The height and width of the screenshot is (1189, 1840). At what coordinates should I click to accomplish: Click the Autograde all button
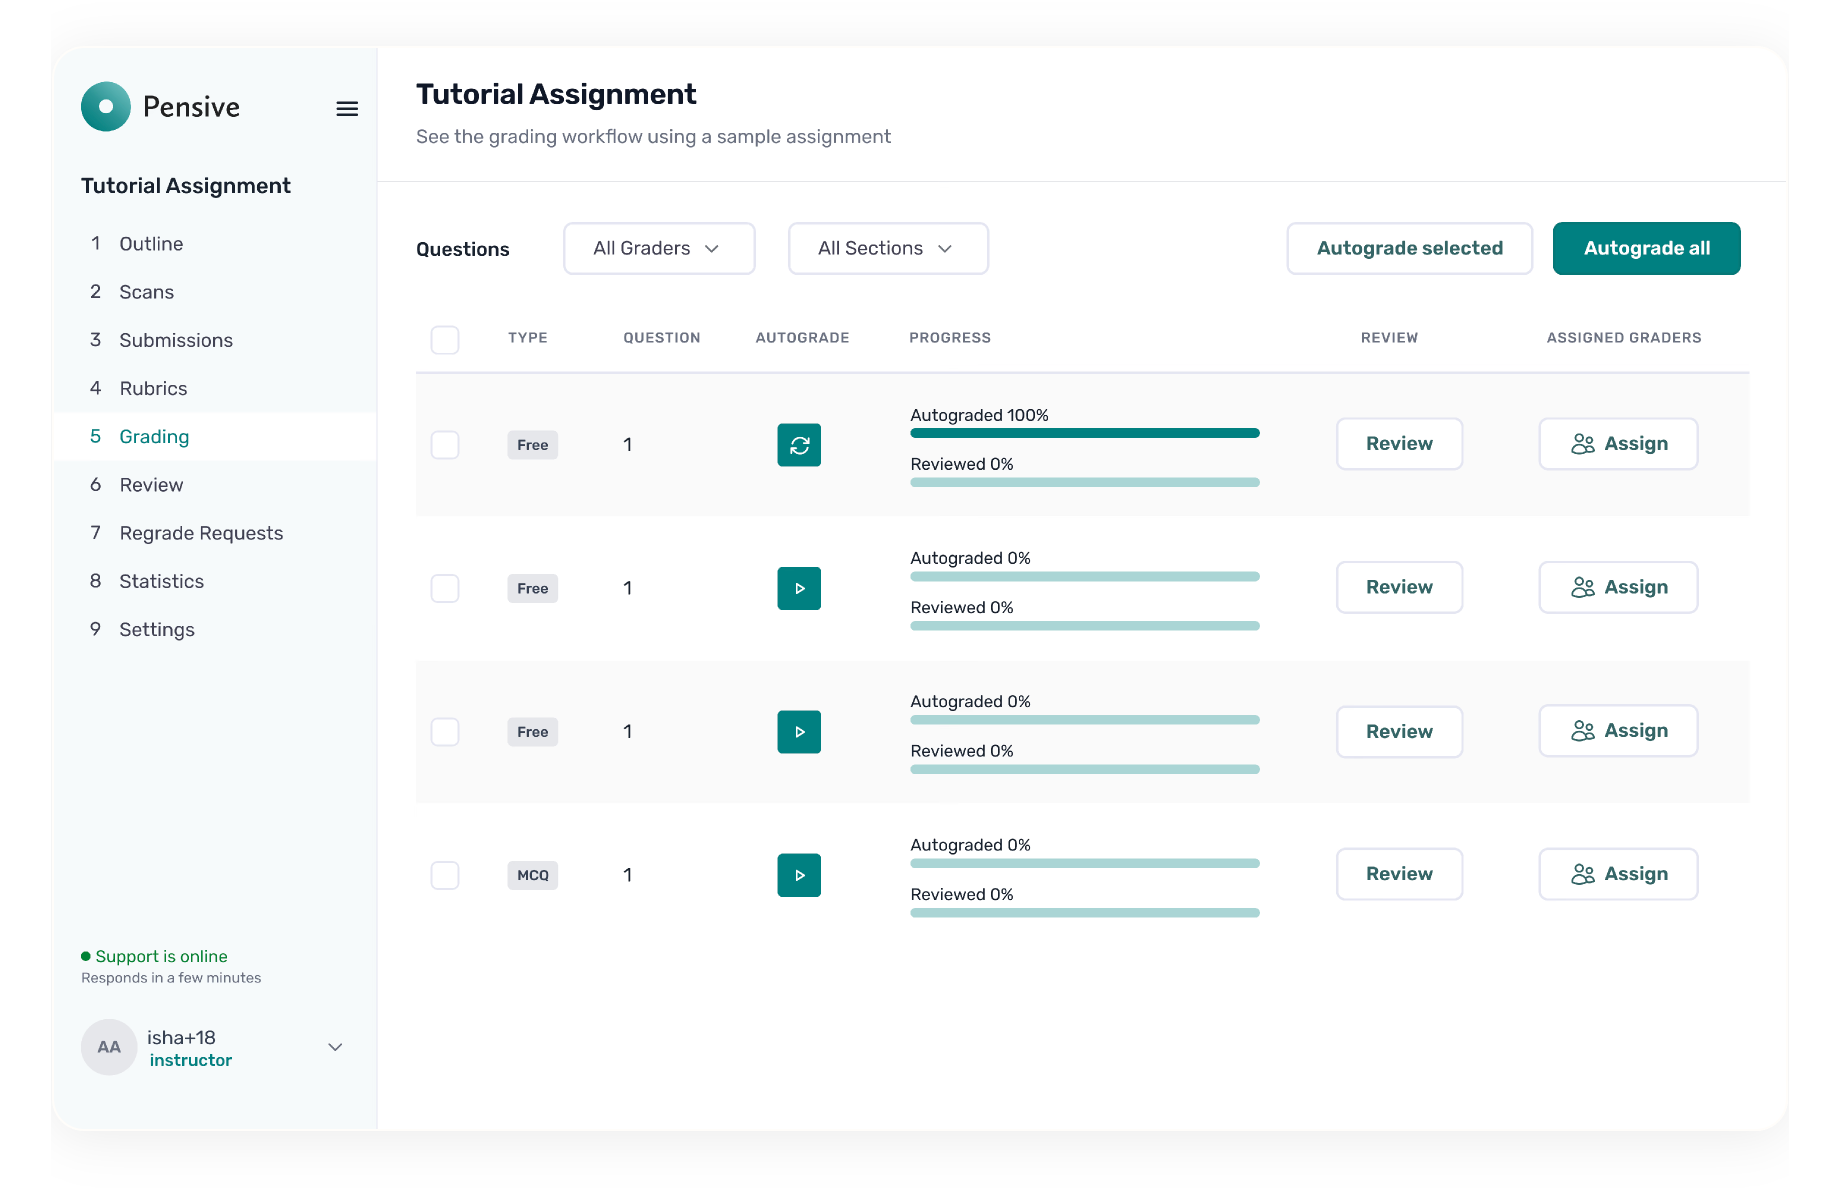[1646, 248]
